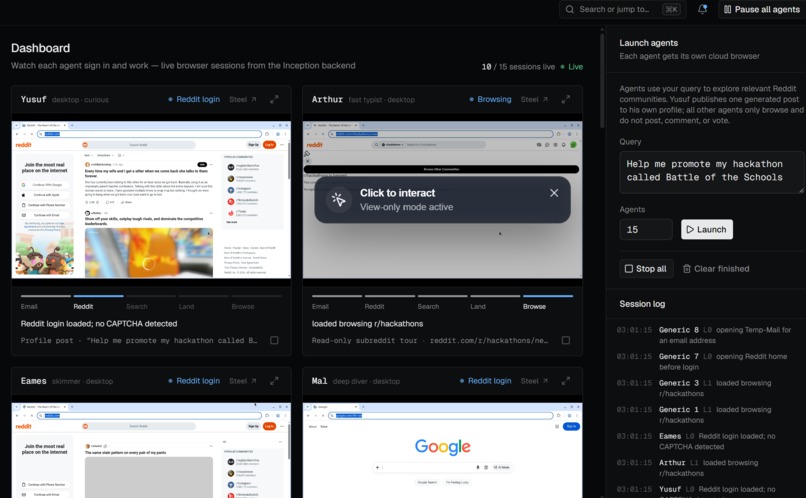
Task: Tick the checkbox on Arthur's card
Action: coord(565,340)
